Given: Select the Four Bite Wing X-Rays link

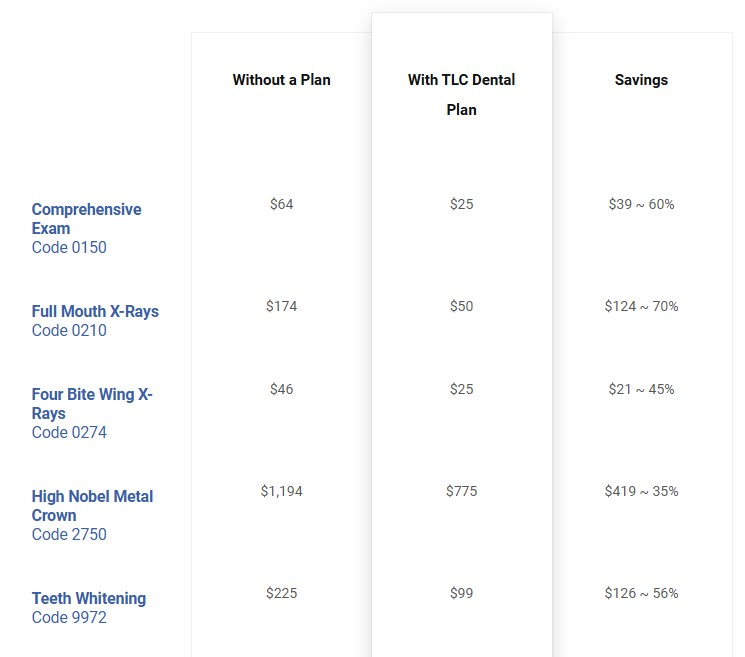Looking at the screenshot, I should 91,403.
